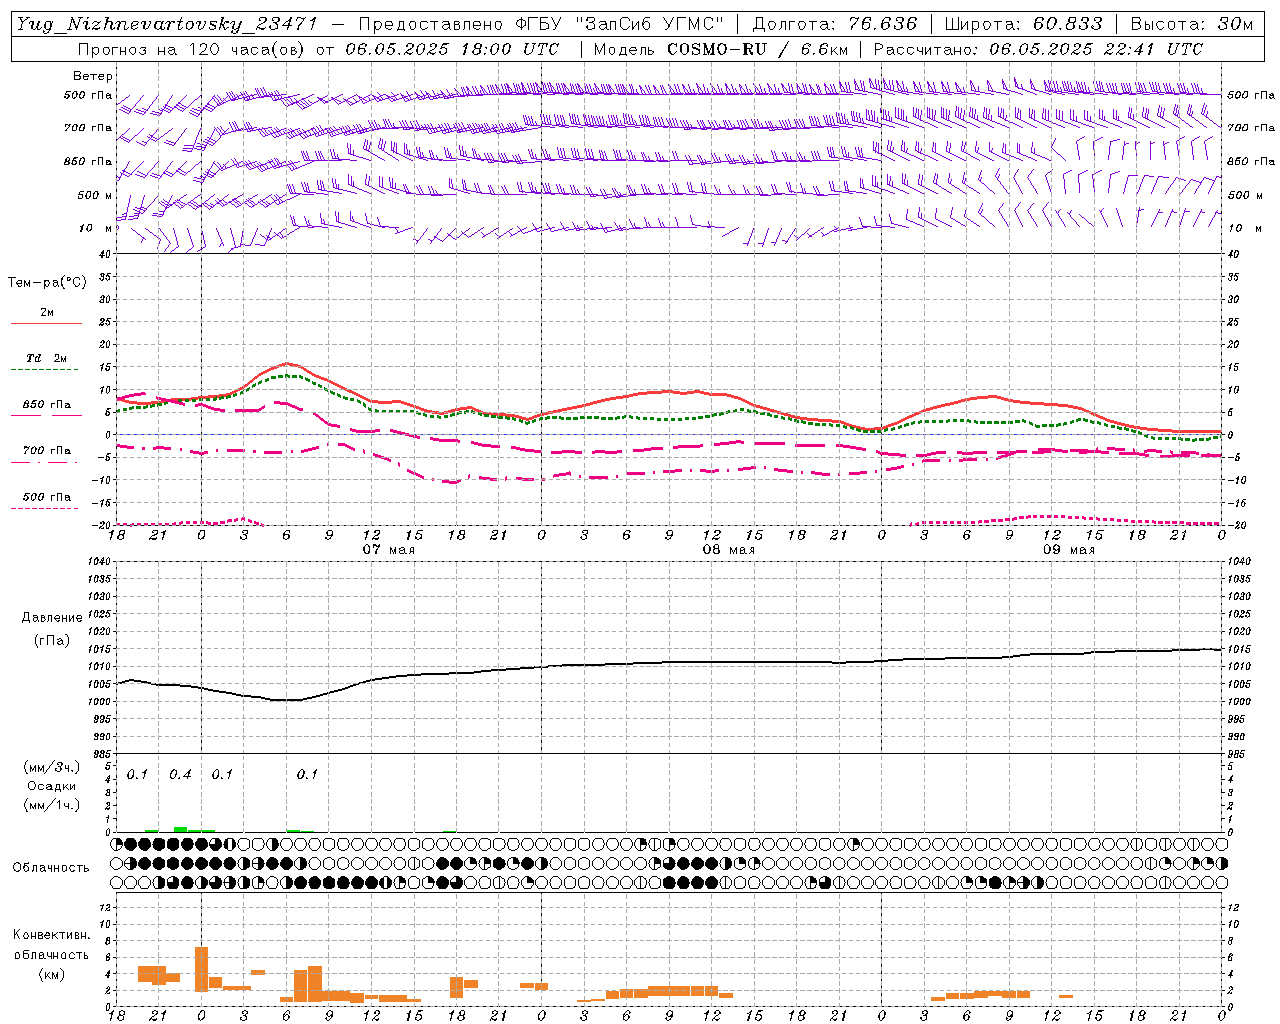Click the Ветер panel label
This screenshot has width=1280, height=1024.
tap(92, 76)
